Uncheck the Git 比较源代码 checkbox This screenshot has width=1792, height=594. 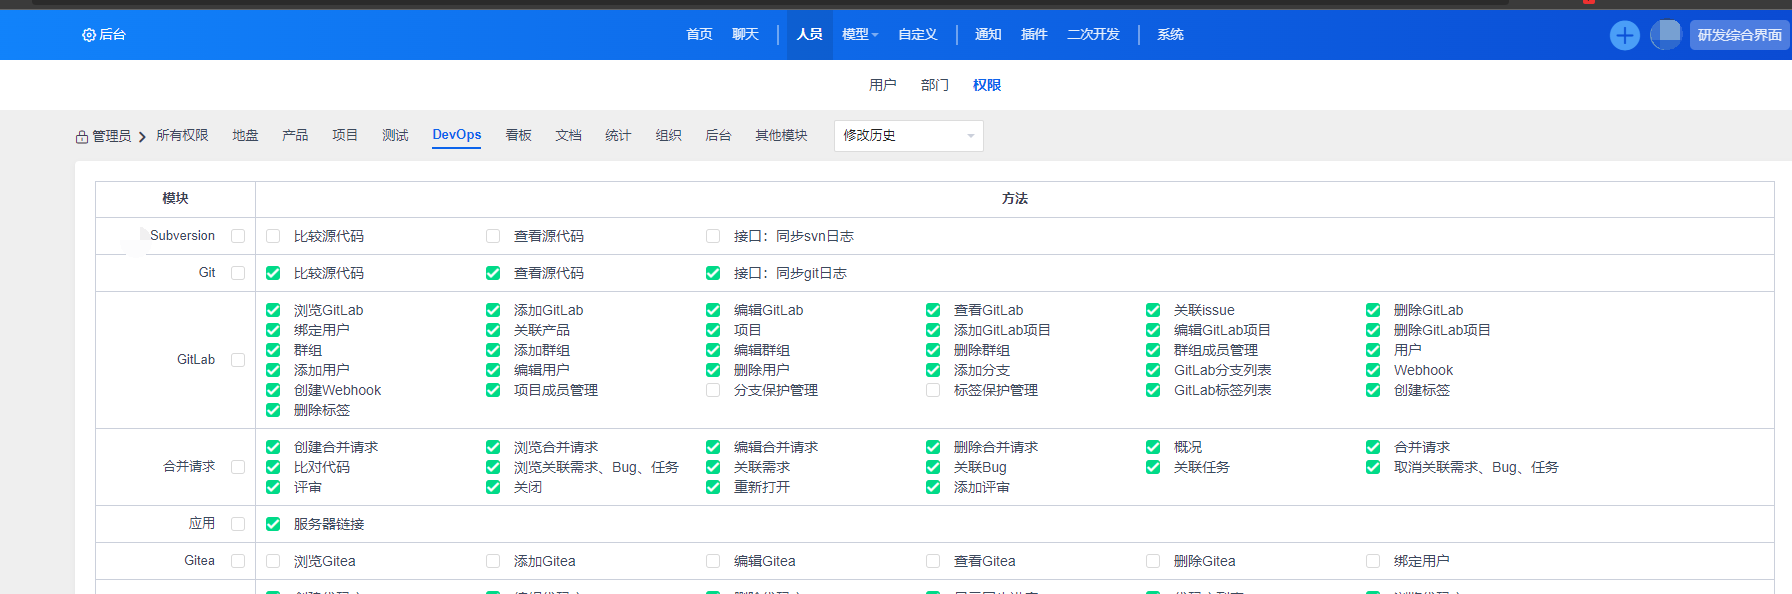tap(273, 273)
